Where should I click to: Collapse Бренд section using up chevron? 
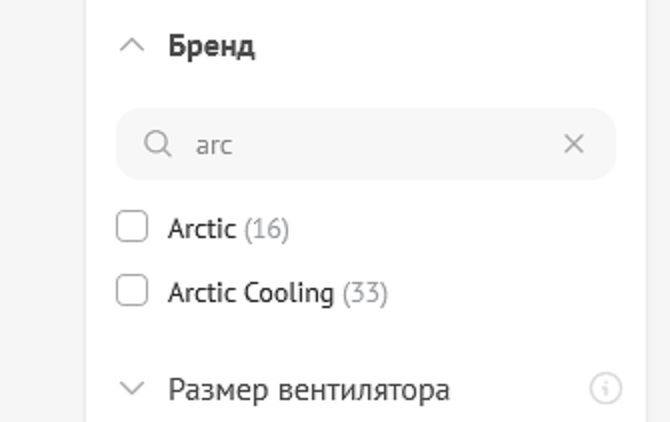(x=132, y=46)
